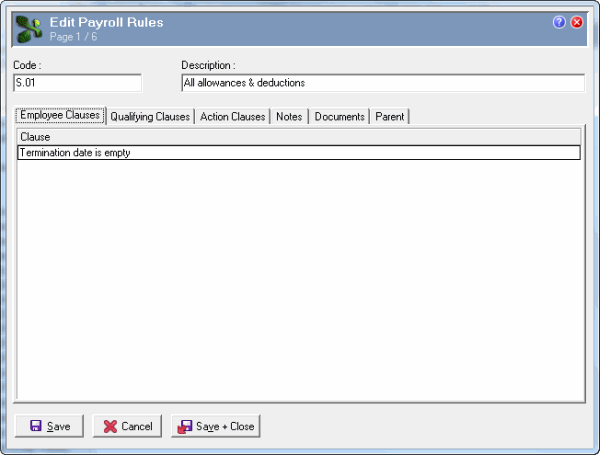
Task: Select the Employee Clauses tab
Action: click(60, 116)
